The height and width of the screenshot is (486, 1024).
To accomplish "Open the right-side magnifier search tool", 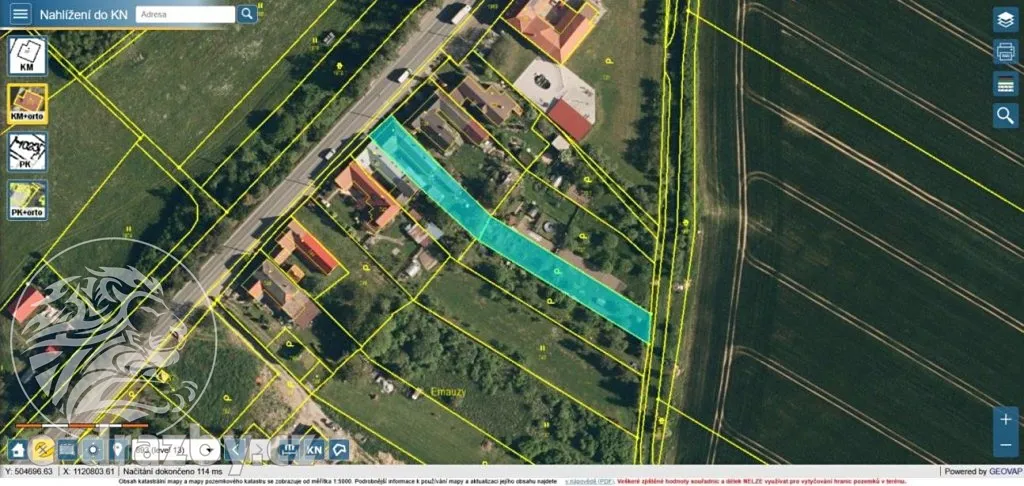I will (x=1005, y=116).
